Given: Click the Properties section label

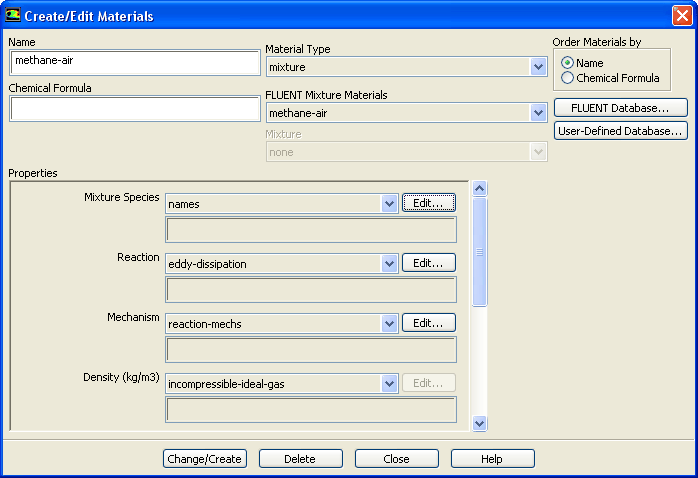Looking at the screenshot, I should 33,173.
